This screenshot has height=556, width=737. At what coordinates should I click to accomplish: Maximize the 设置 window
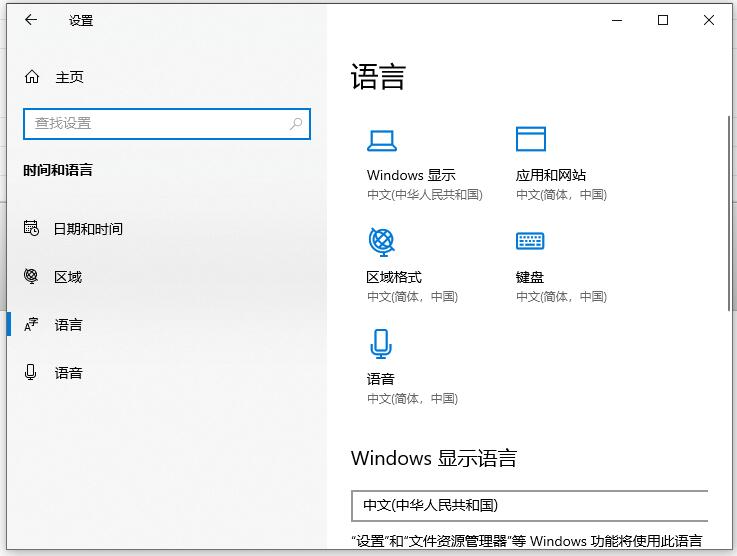point(663,20)
